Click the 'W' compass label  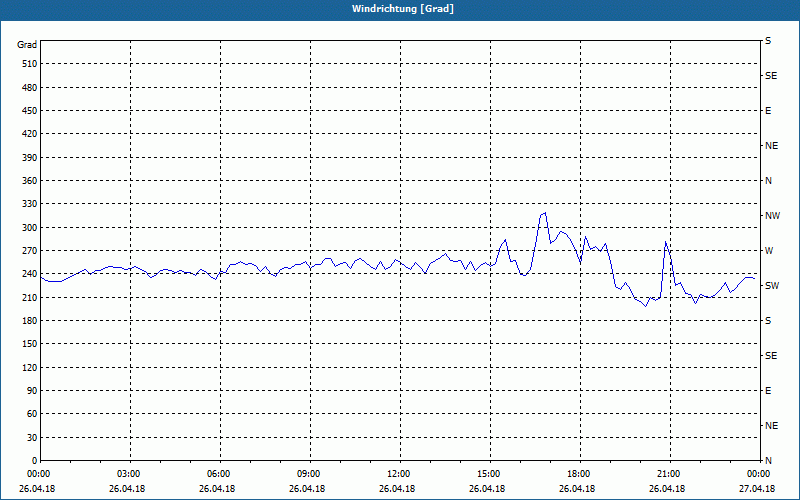(769, 251)
